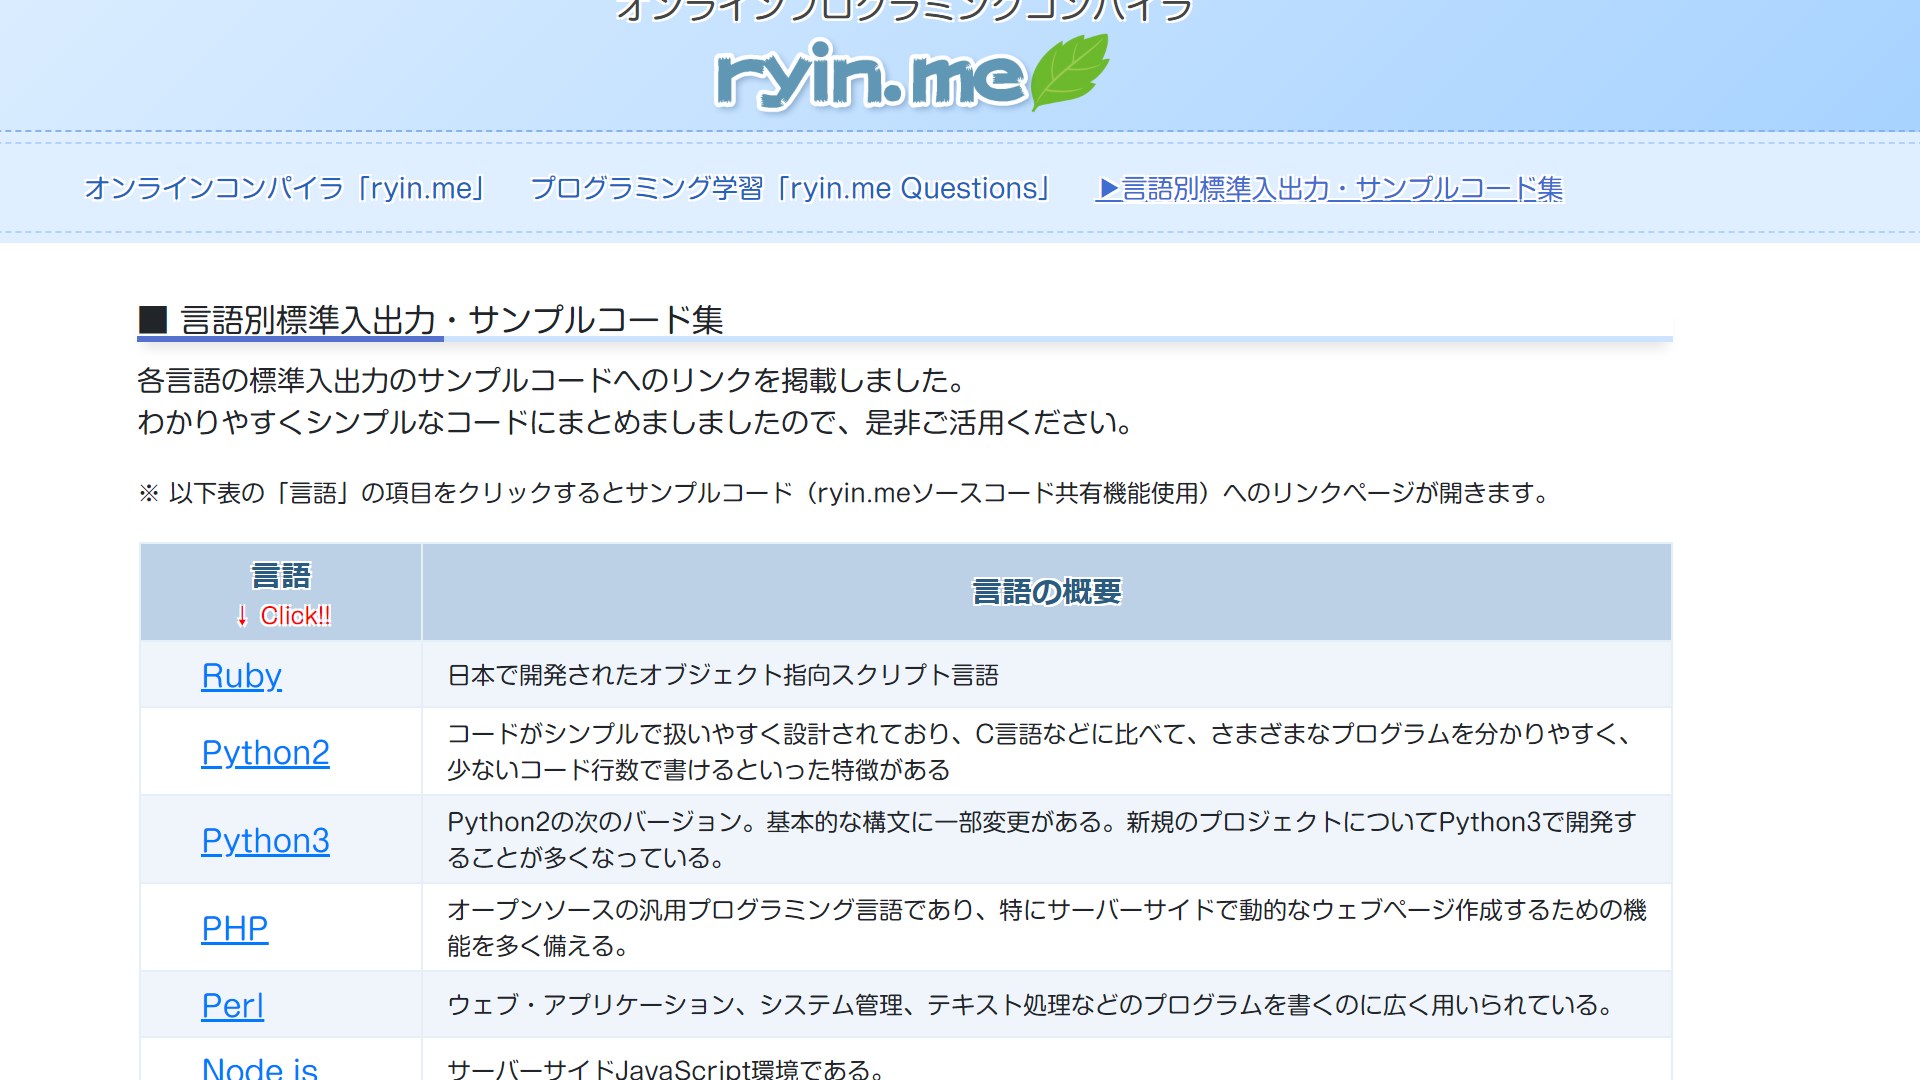1920x1080 pixels.
Task: Open the Python3 sample code link
Action: coord(265,841)
